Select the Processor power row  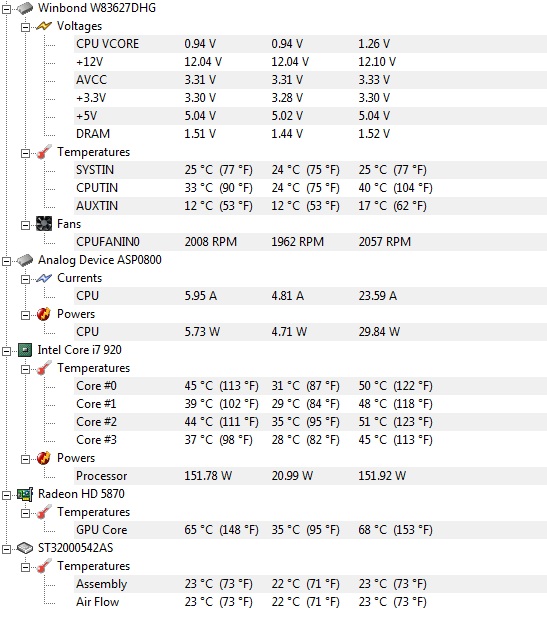[310, 476]
